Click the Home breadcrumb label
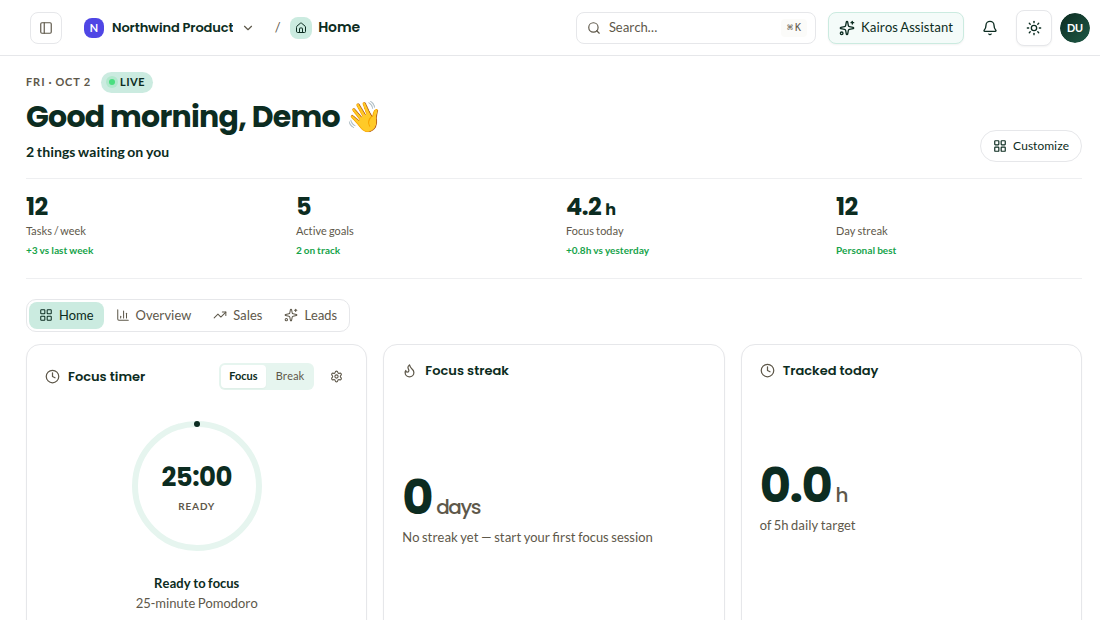 point(339,27)
